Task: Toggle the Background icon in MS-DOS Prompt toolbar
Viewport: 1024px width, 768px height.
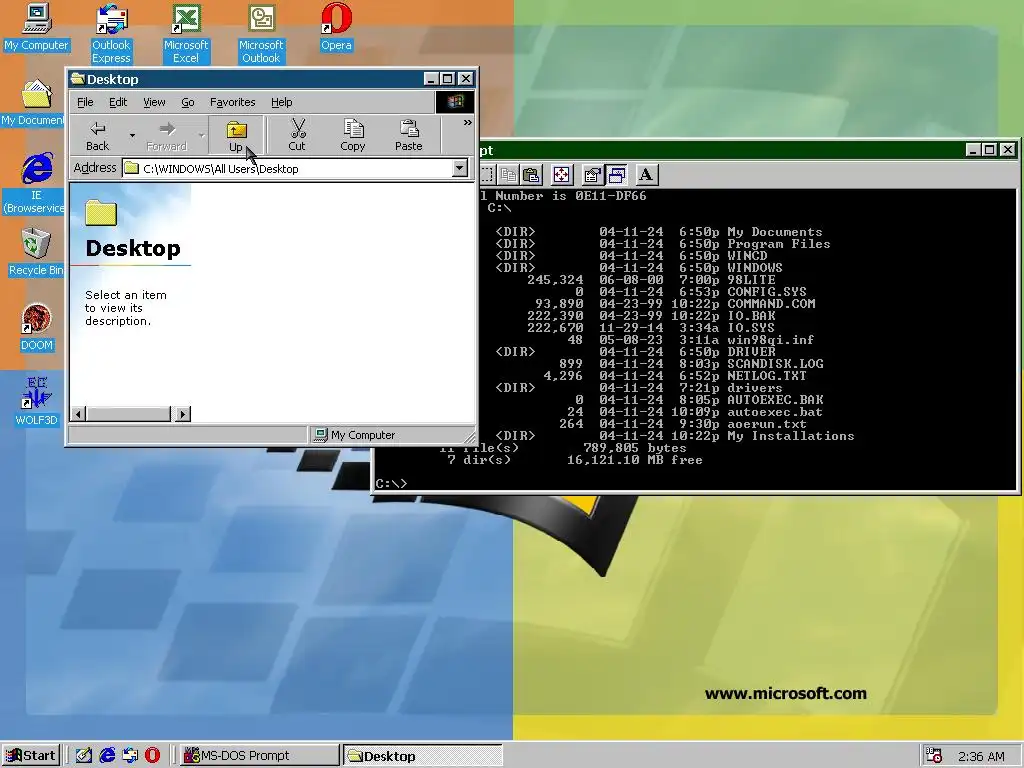Action: [x=616, y=175]
